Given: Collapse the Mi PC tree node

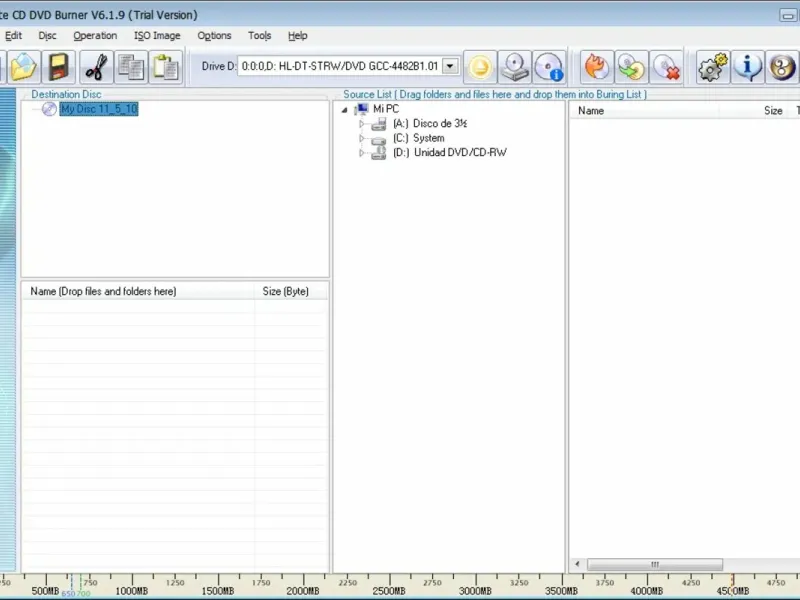Looking at the screenshot, I should pyautogui.click(x=345, y=110).
